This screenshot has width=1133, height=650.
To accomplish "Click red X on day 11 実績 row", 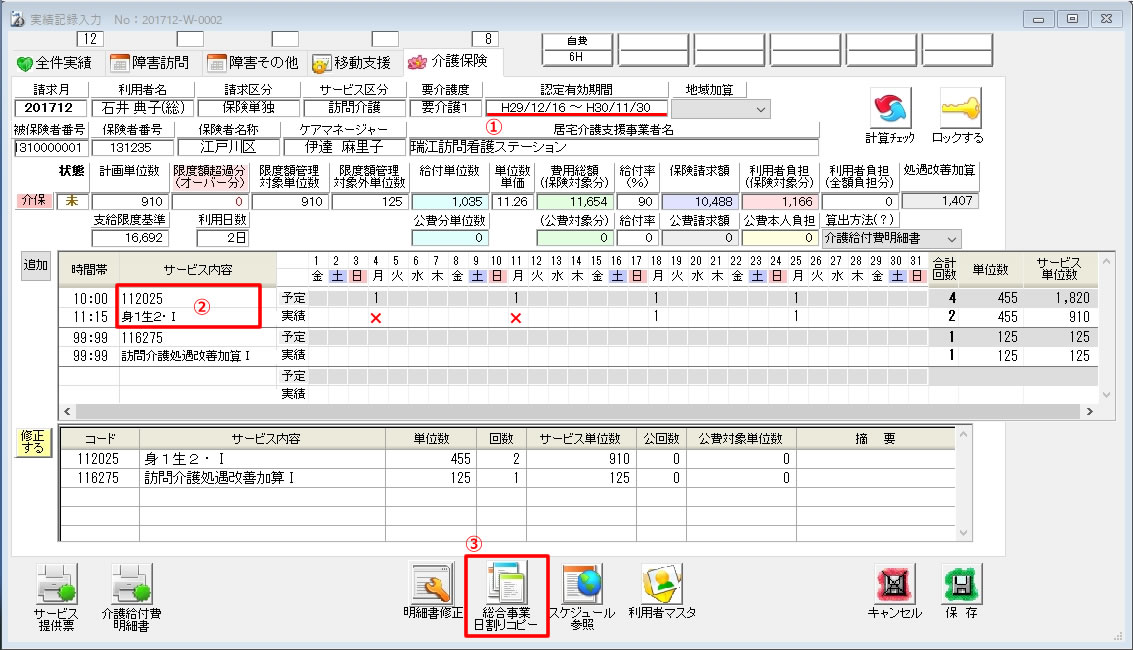I will coord(516,318).
